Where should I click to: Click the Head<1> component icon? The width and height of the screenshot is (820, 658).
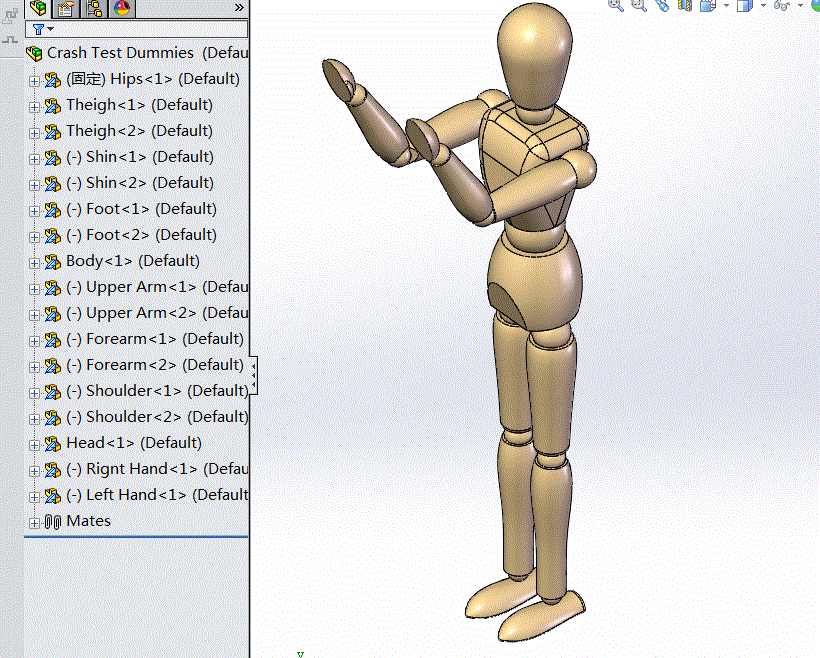(52, 444)
